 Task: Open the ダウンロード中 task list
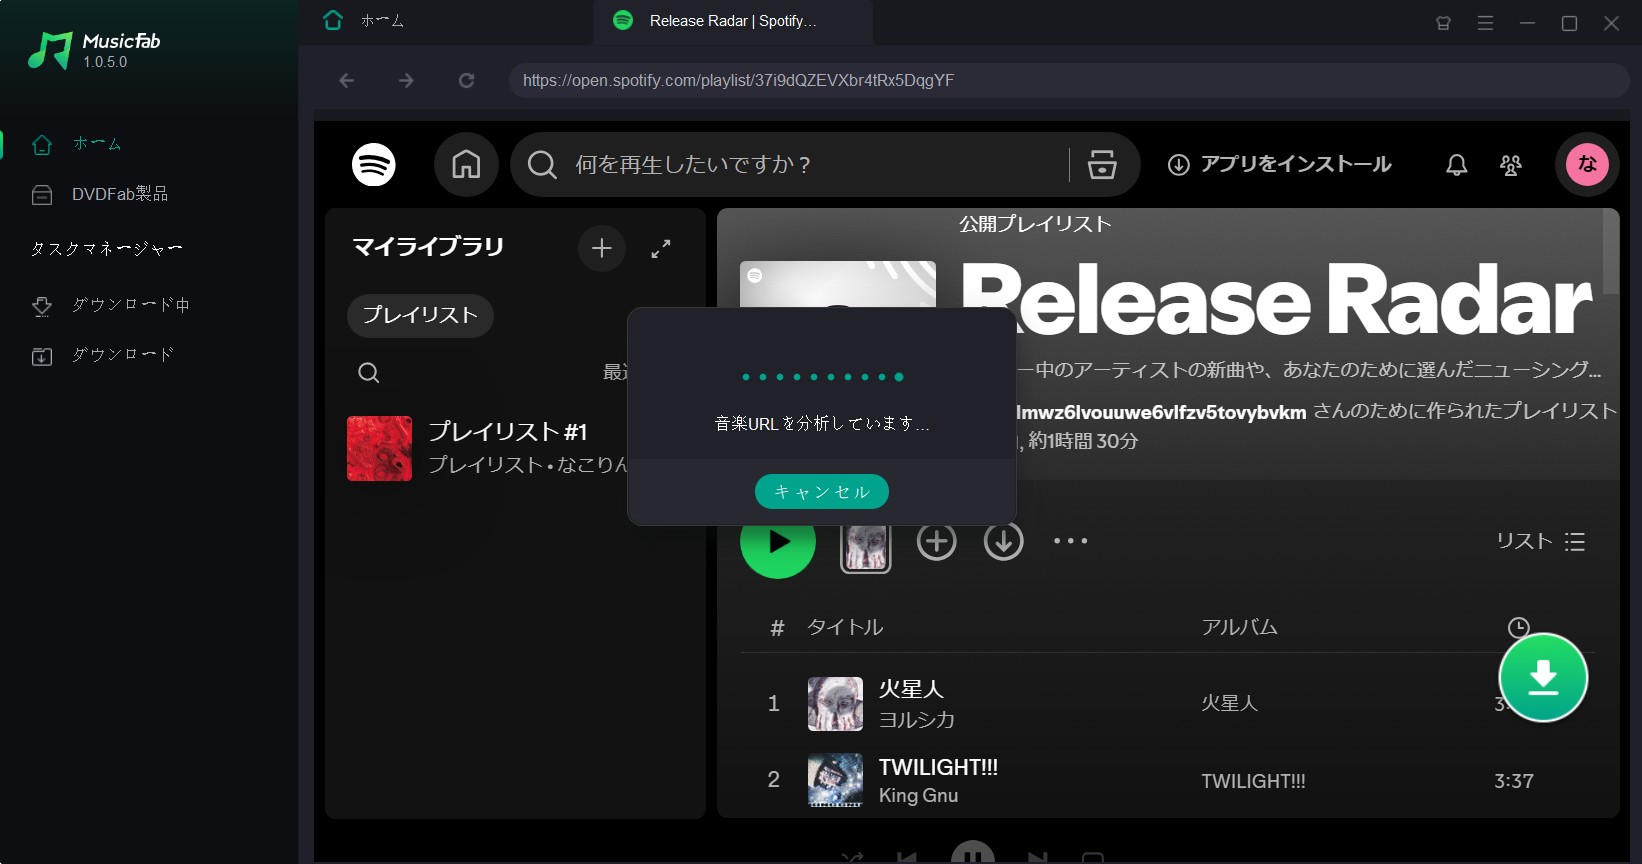coord(130,305)
